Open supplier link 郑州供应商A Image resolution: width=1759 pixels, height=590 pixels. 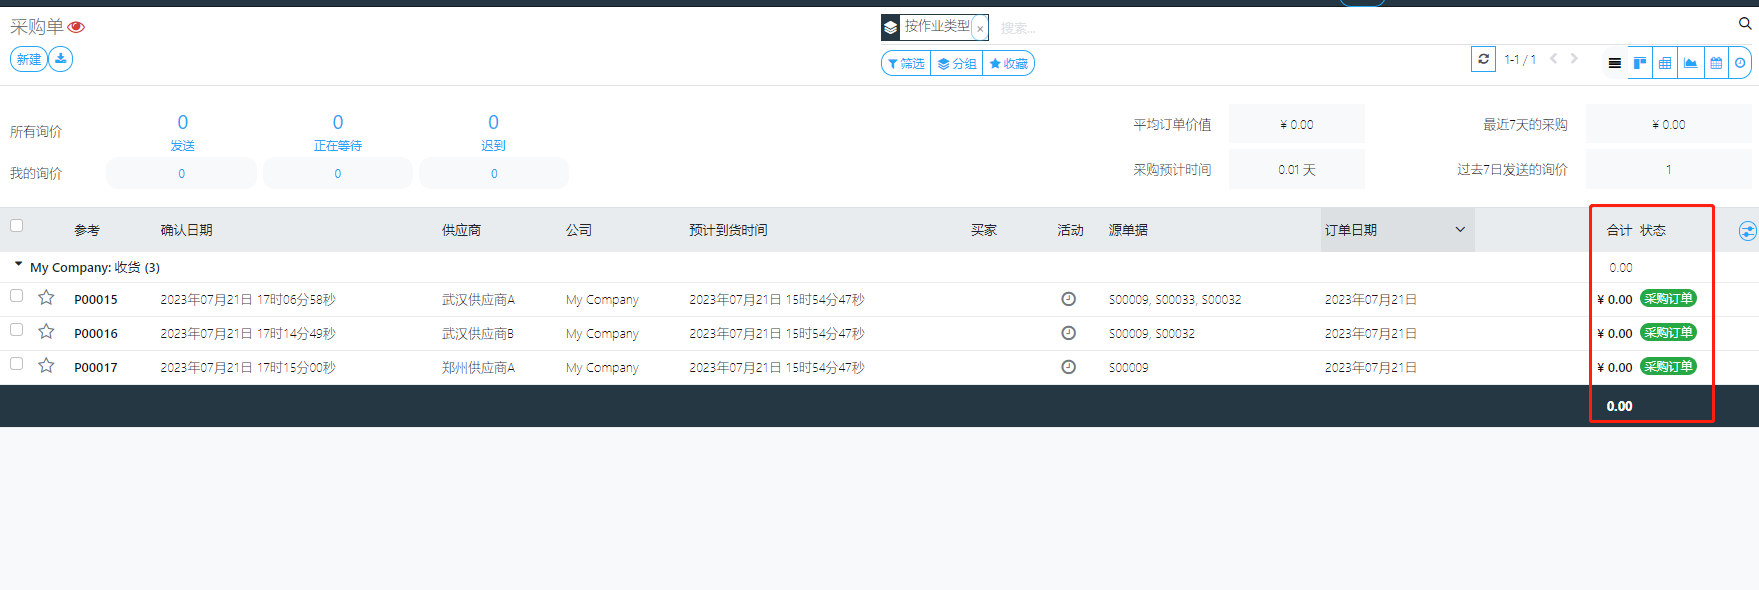click(478, 368)
